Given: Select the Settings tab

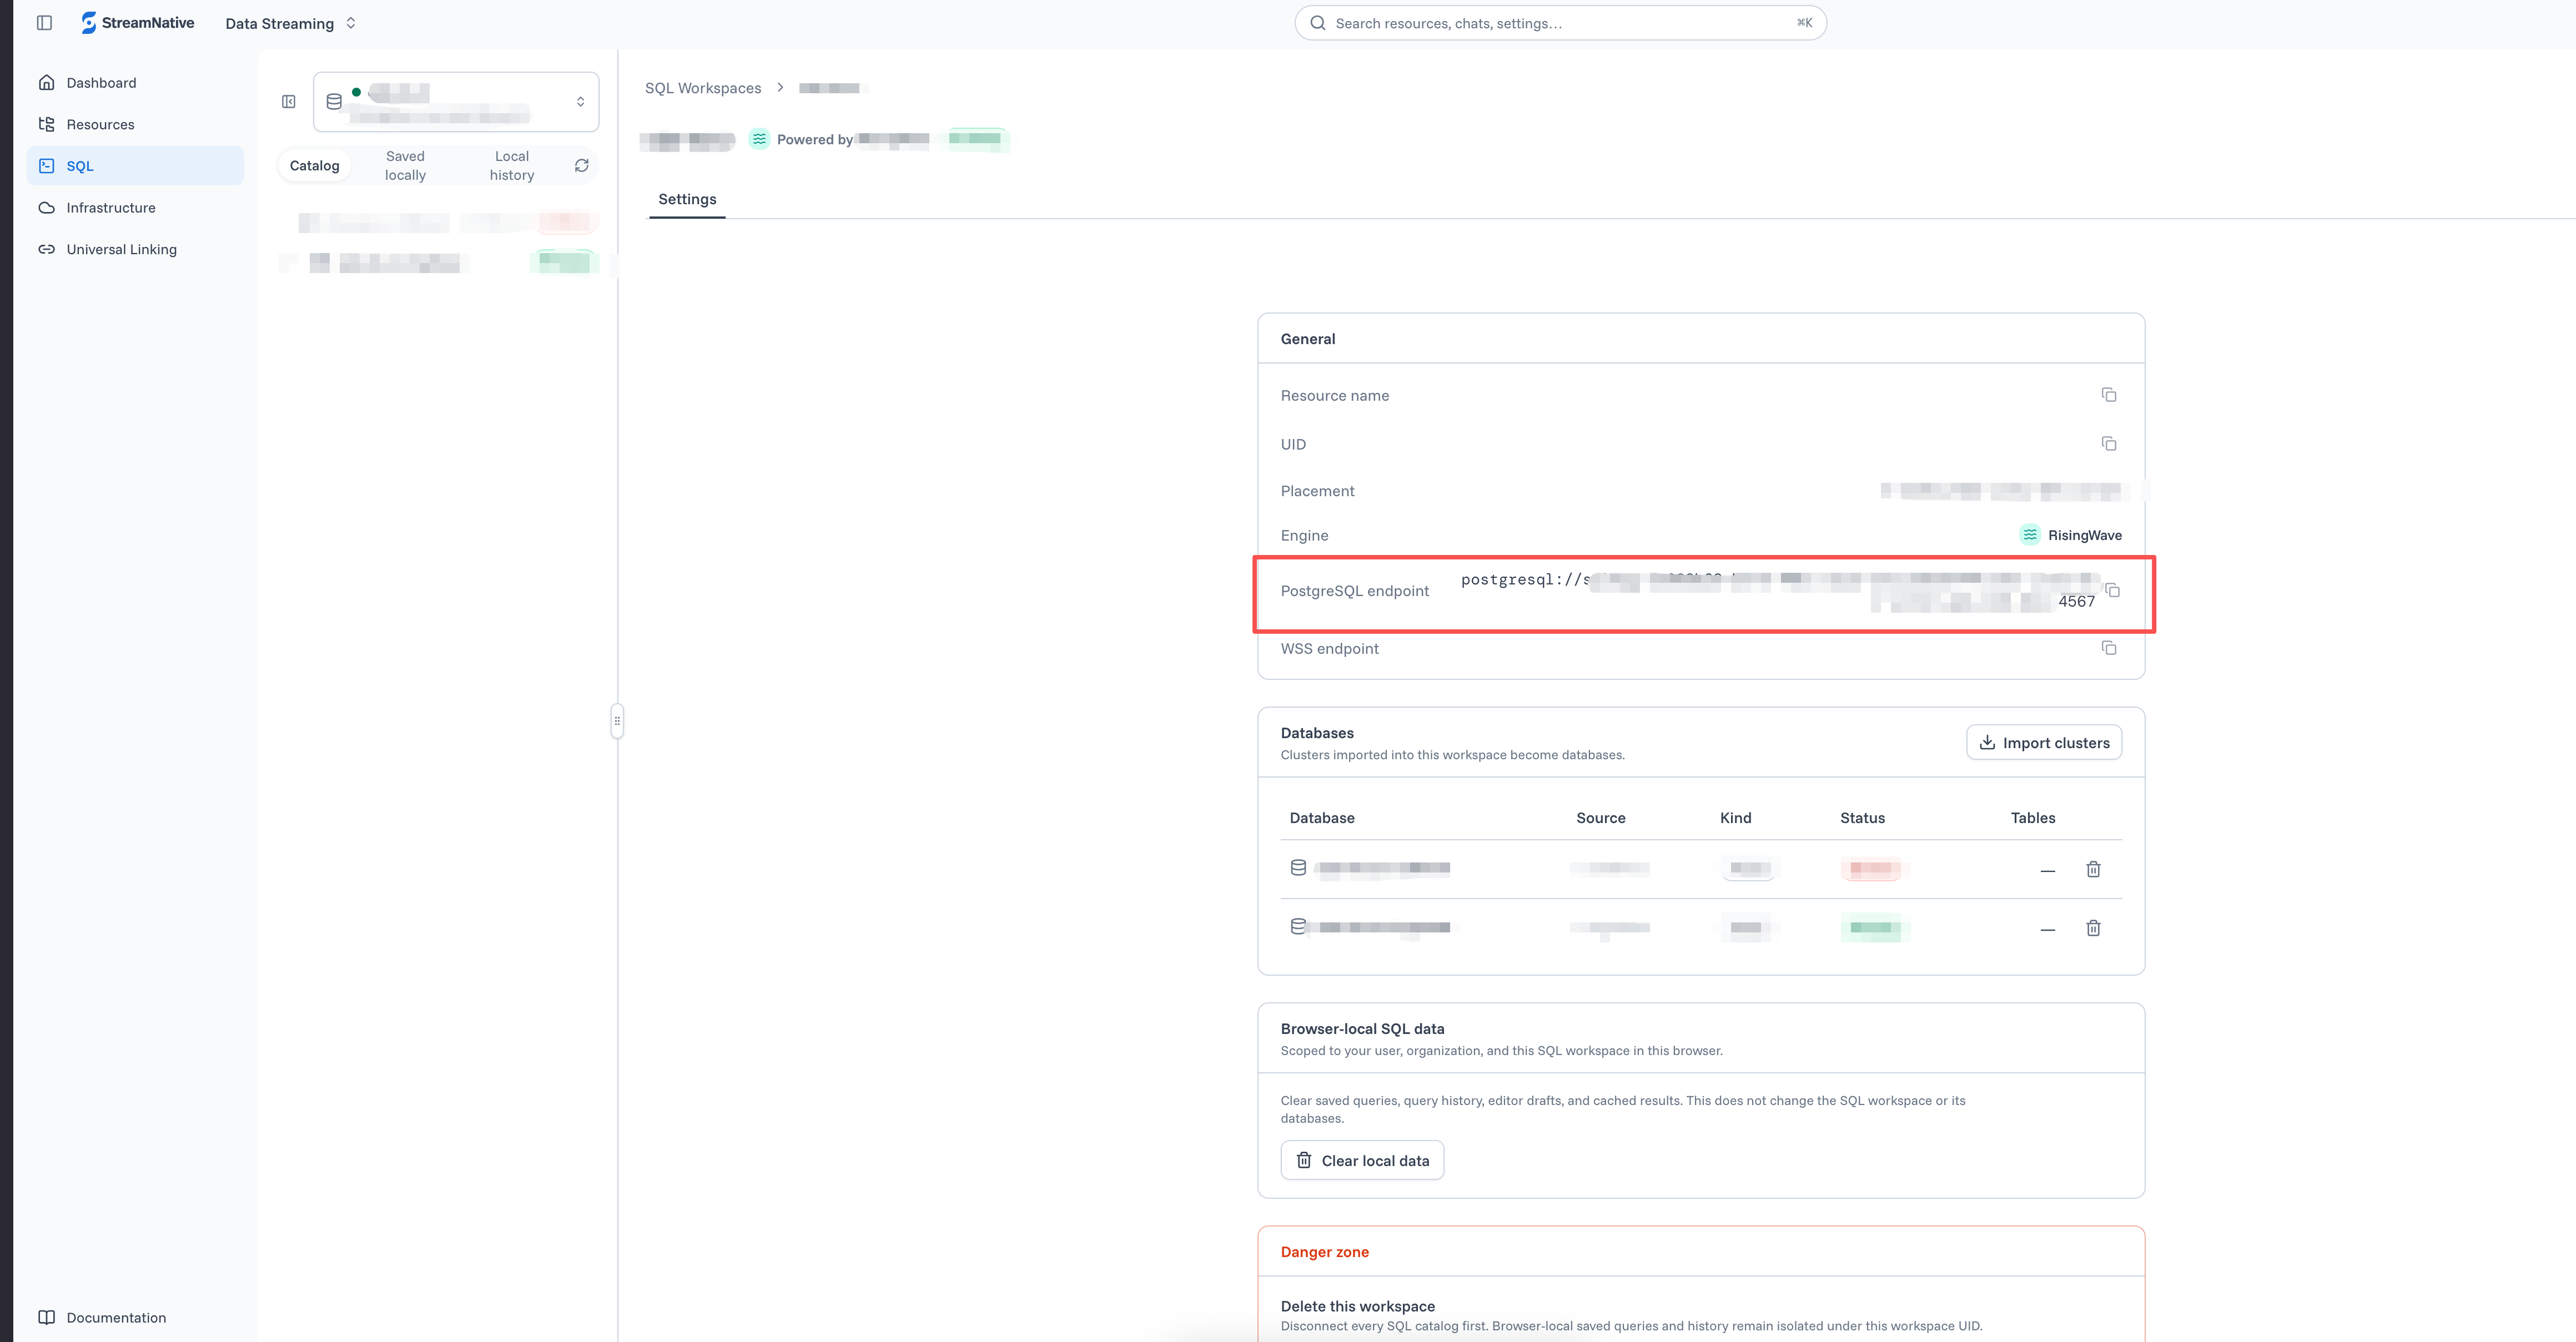Looking at the screenshot, I should coord(687,200).
